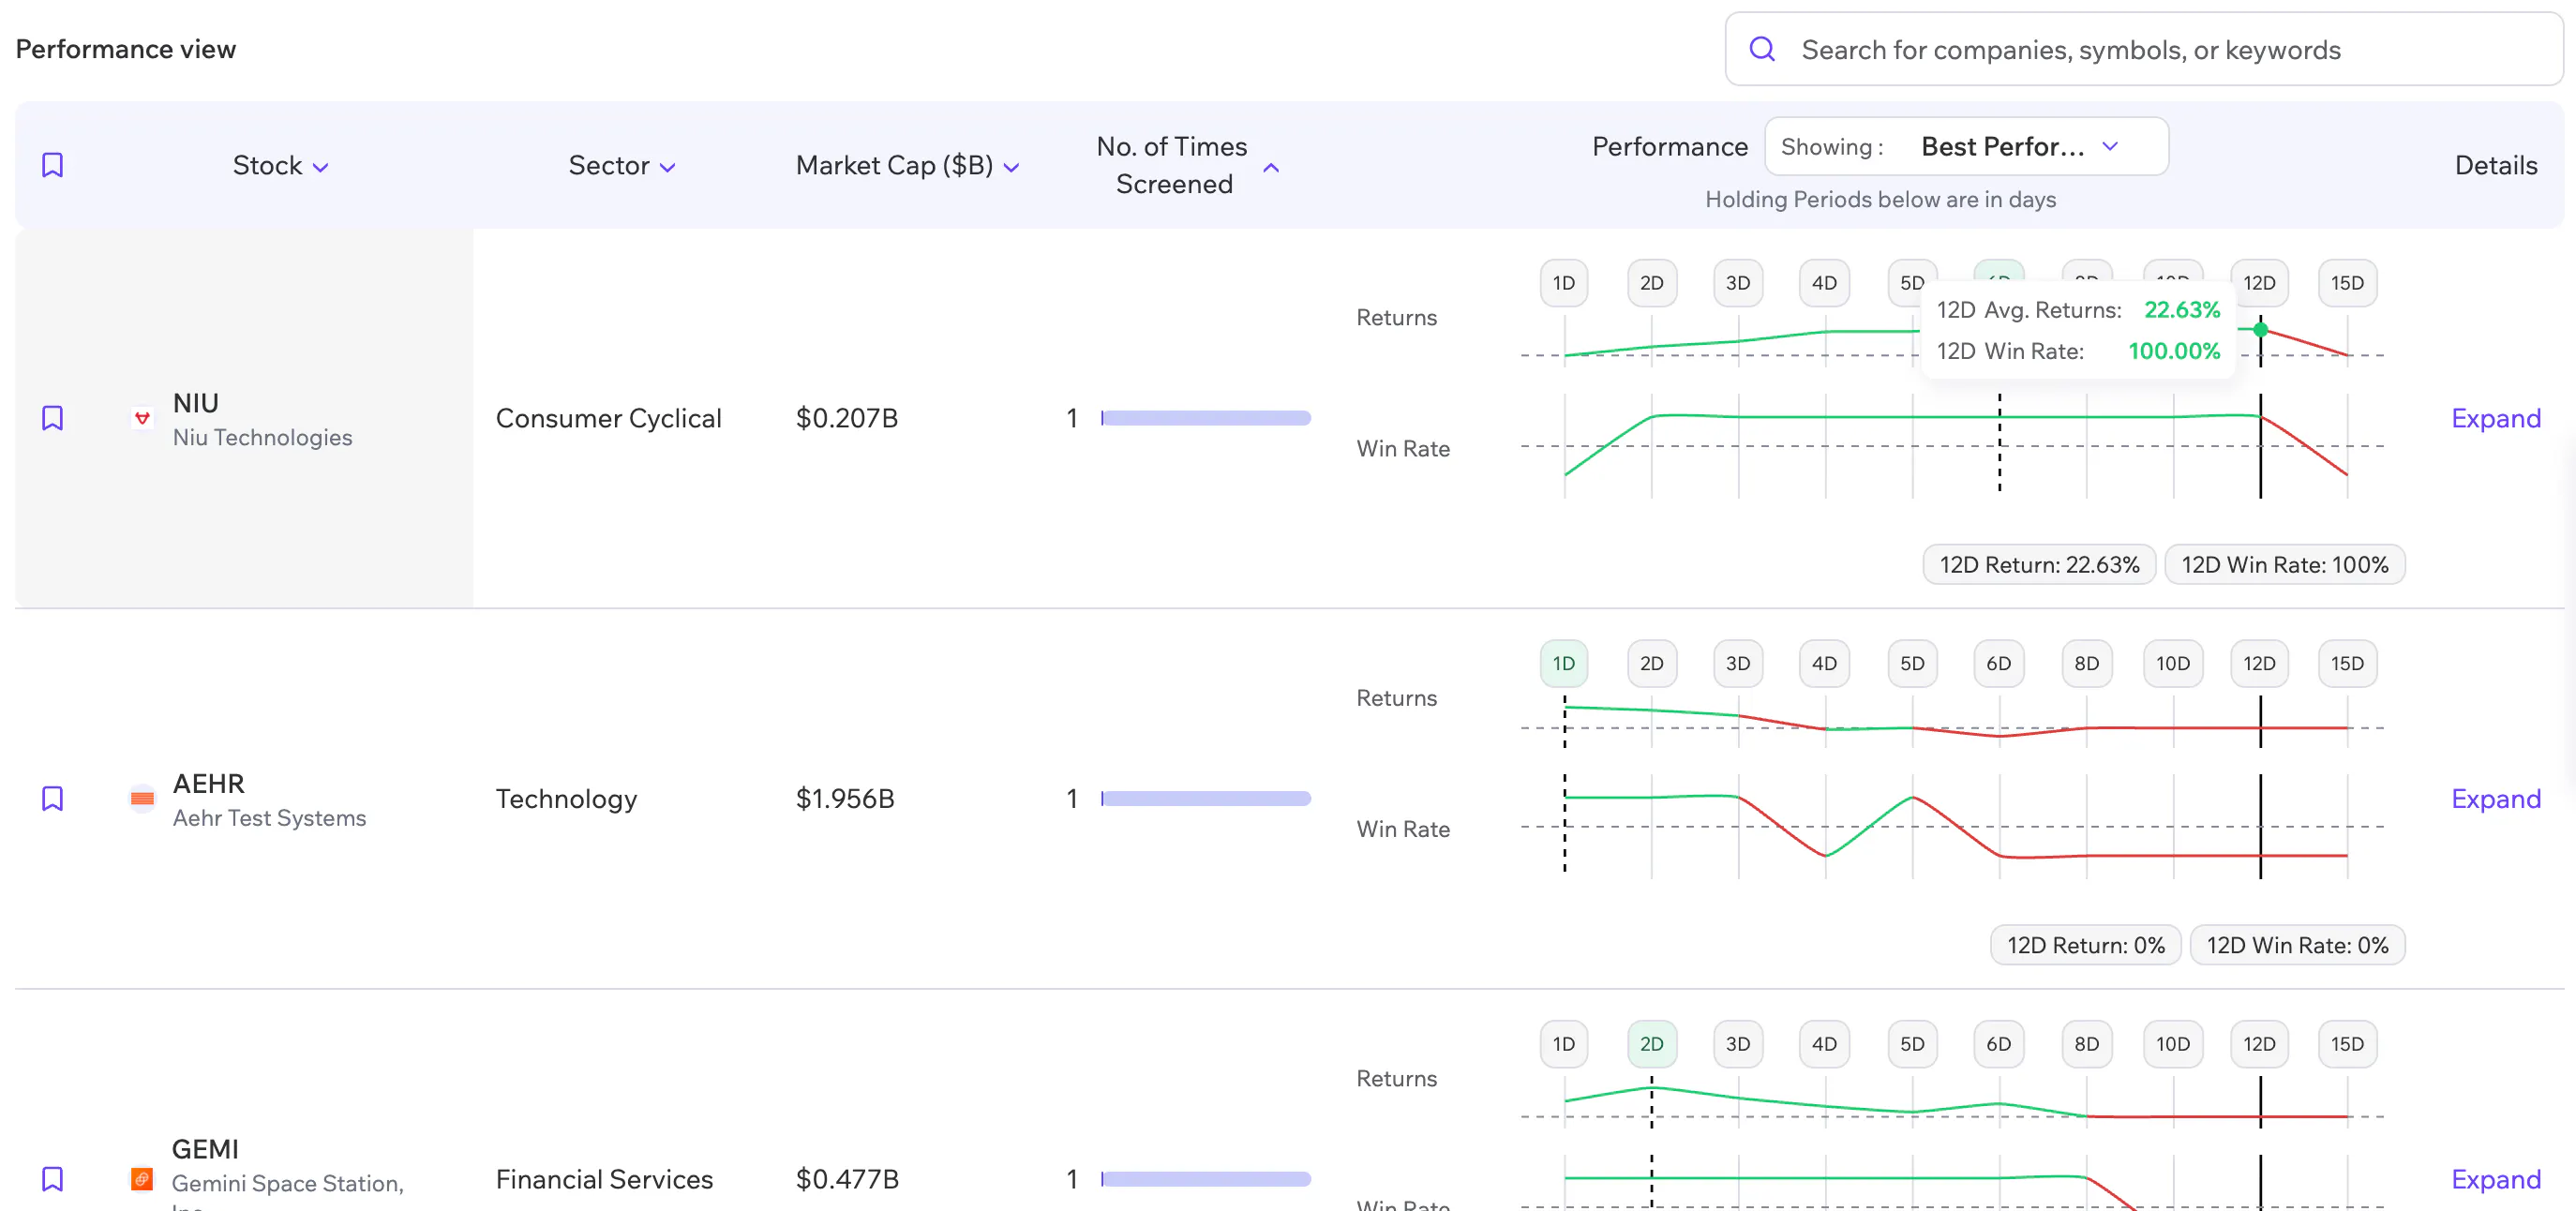Click the search magnifier icon

[x=1762, y=49]
